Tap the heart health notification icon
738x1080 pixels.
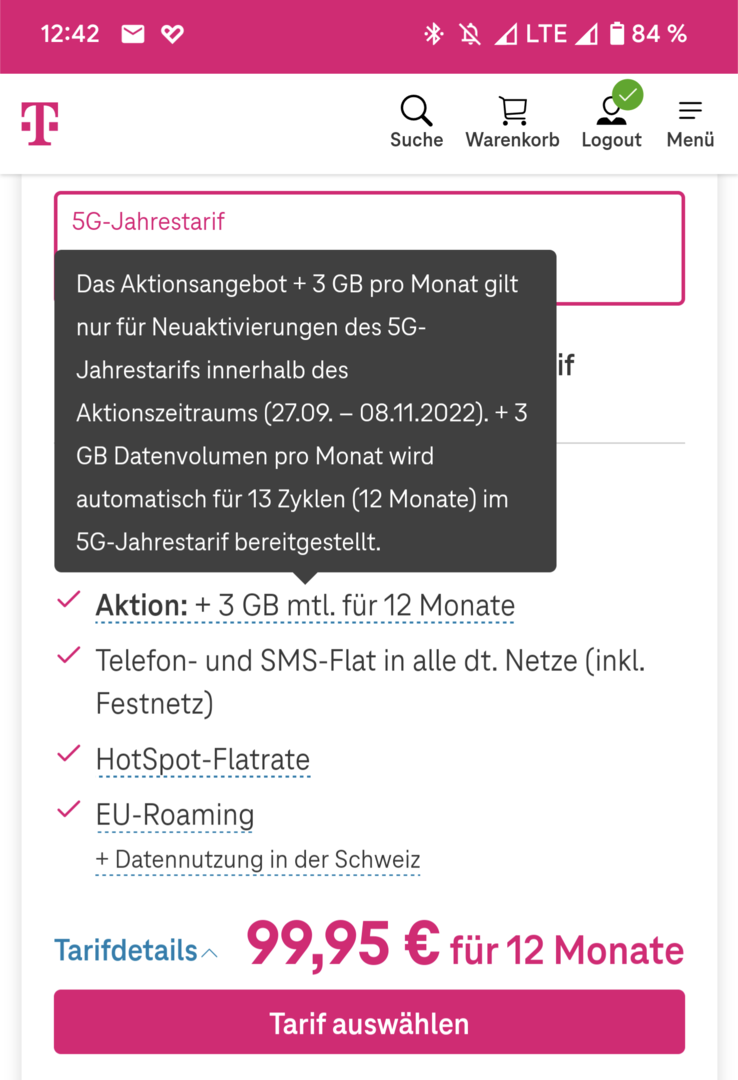coord(172,34)
